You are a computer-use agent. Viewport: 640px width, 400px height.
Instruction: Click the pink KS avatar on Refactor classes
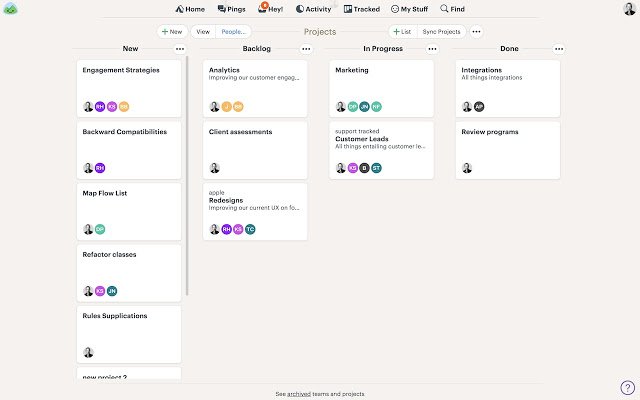point(100,291)
